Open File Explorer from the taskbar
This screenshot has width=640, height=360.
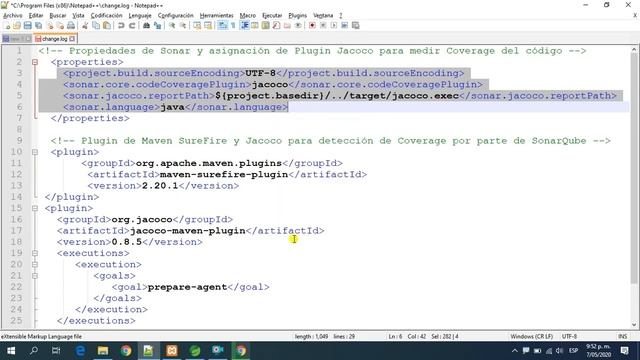click(103, 351)
